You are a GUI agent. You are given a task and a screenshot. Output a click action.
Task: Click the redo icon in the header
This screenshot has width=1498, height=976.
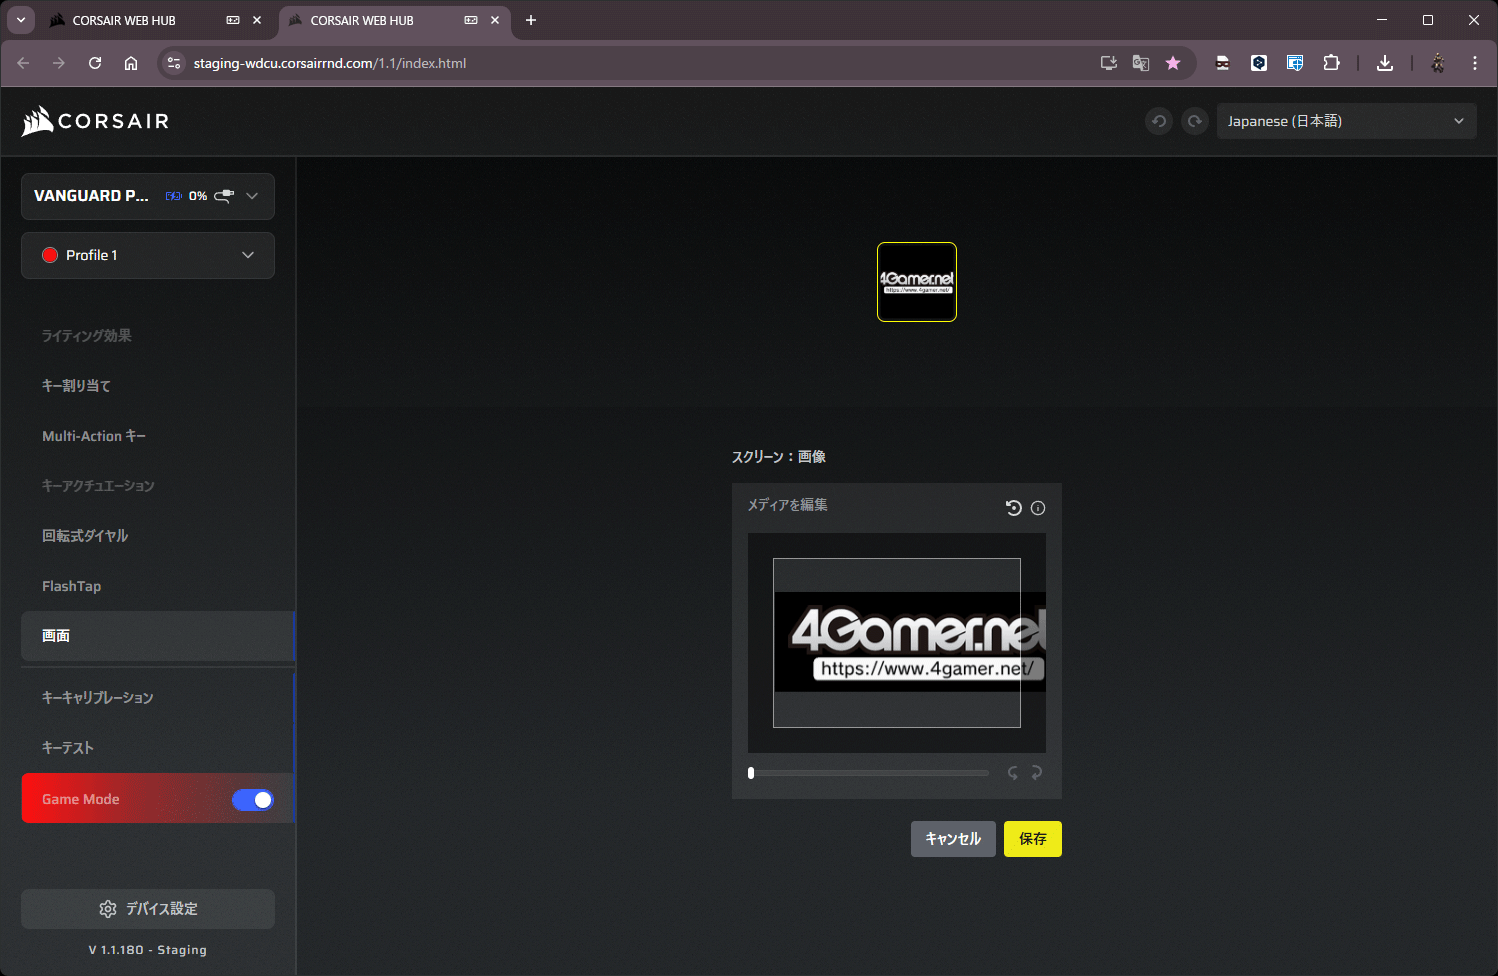click(1195, 121)
